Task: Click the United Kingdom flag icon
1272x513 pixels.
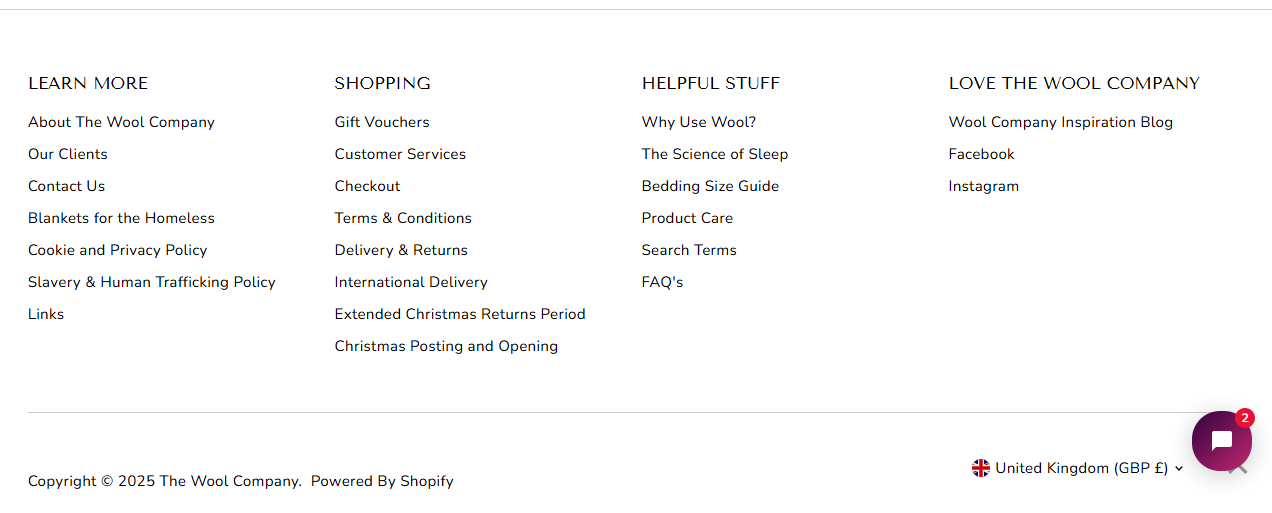Action: [x=980, y=468]
